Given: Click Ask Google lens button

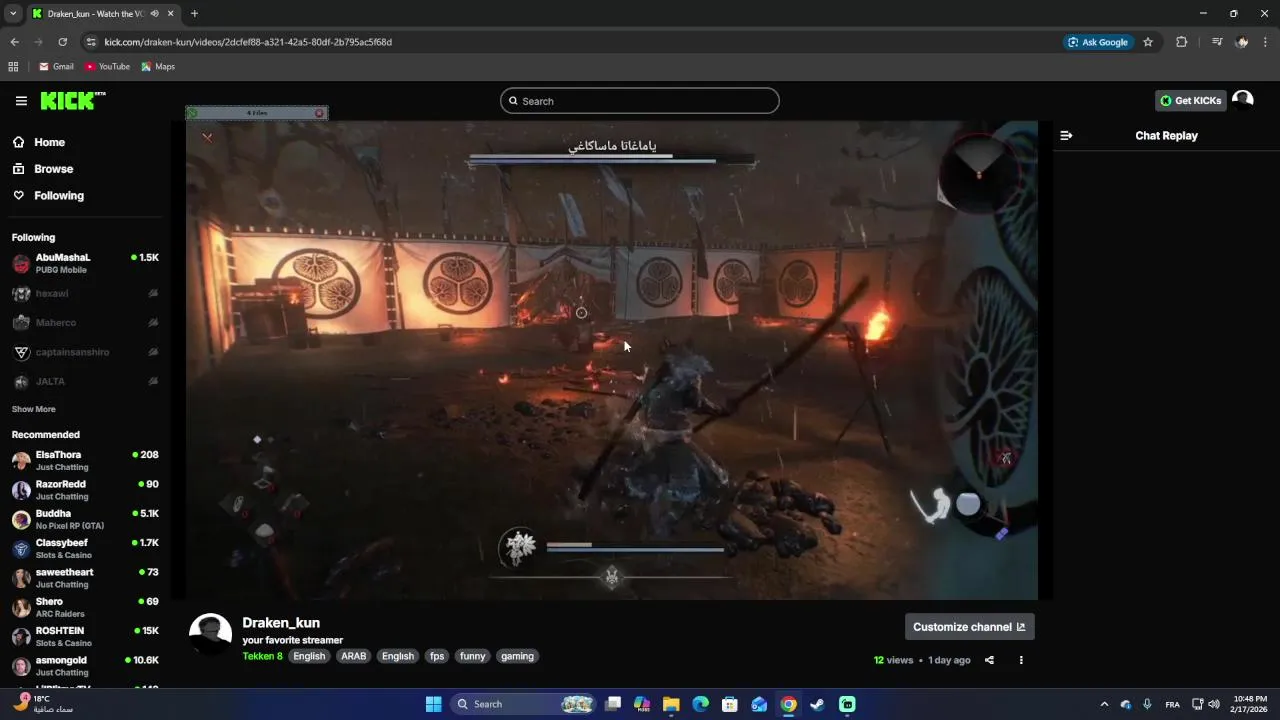Looking at the screenshot, I should [x=1098, y=42].
